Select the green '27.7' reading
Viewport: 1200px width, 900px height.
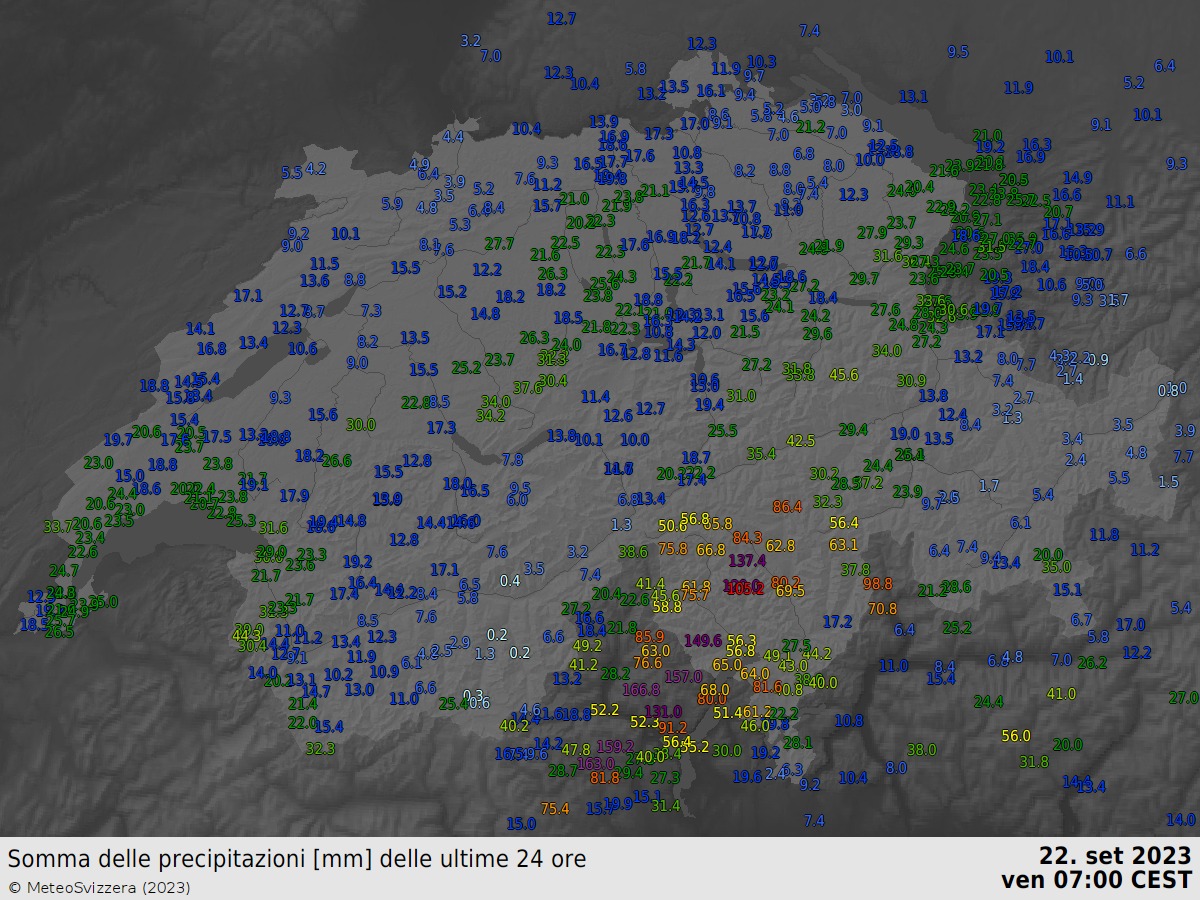(x=500, y=243)
